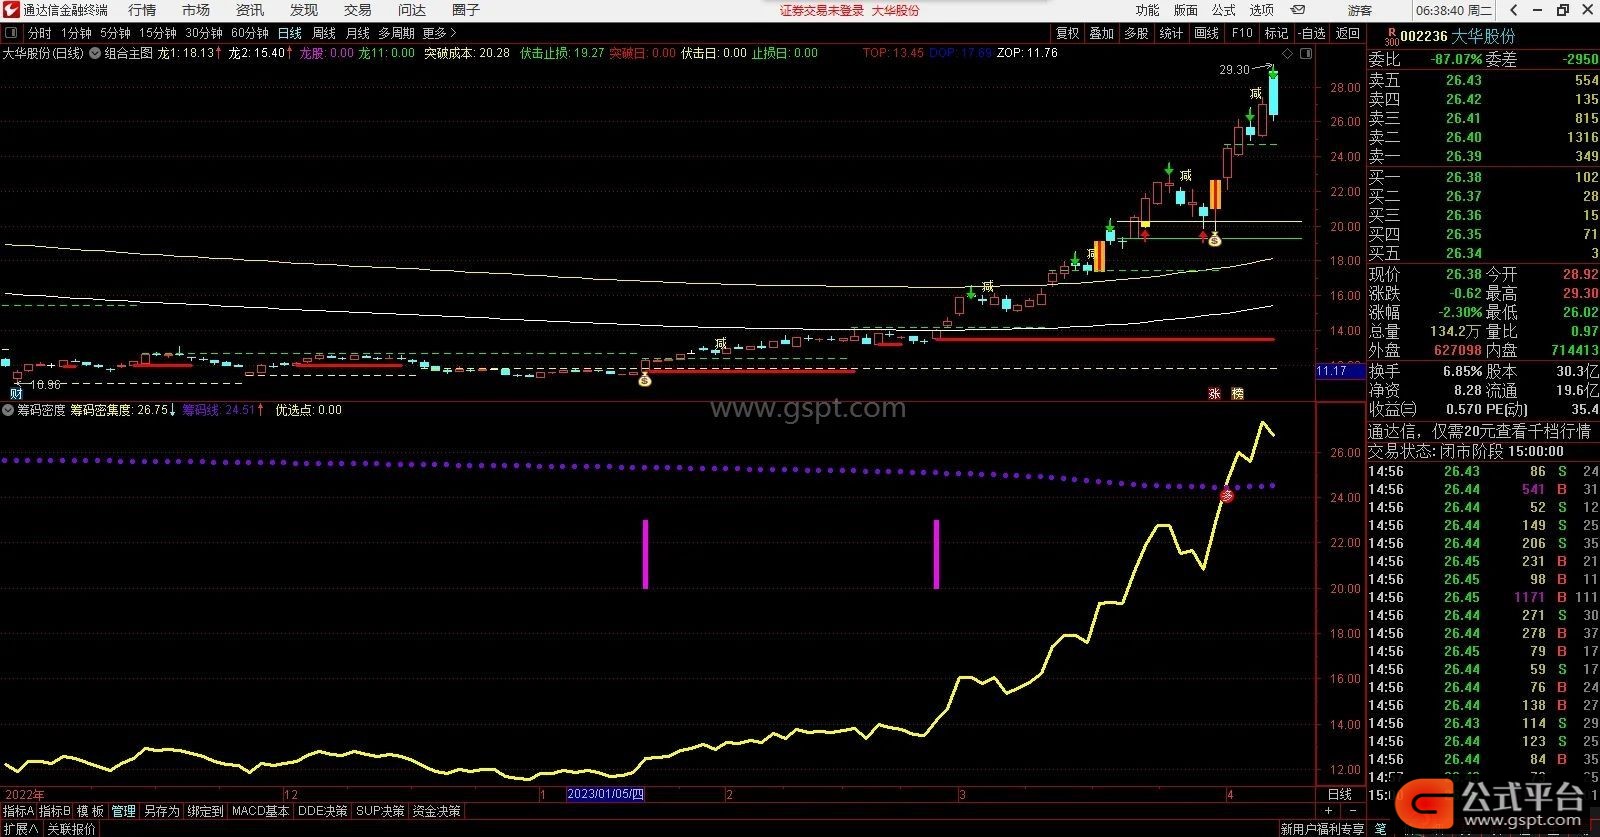This screenshot has width=1600, height=837.
Task: Click the money bag marker near price 19
Action: tap(1216, 239)
